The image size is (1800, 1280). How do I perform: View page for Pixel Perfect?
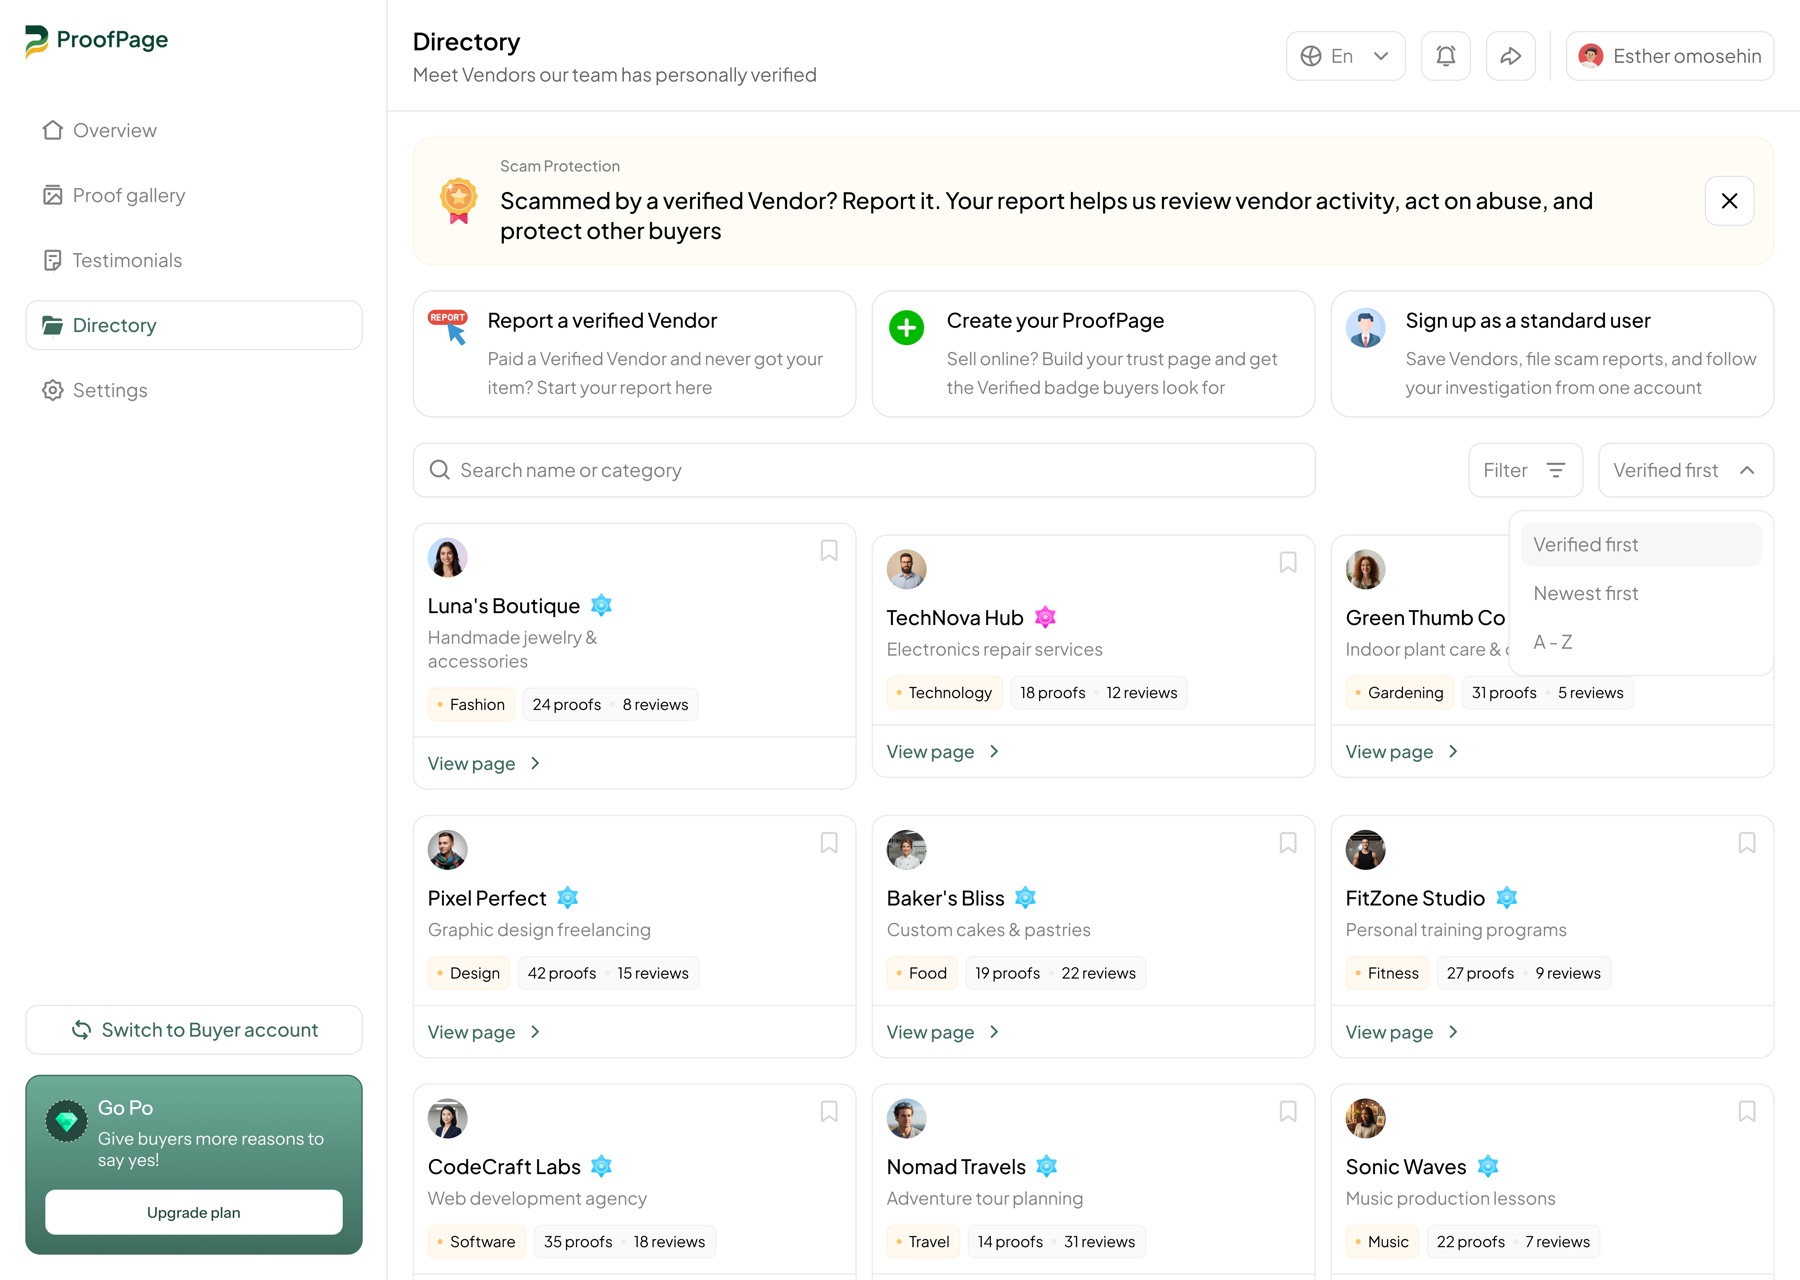click(485, 1032)
